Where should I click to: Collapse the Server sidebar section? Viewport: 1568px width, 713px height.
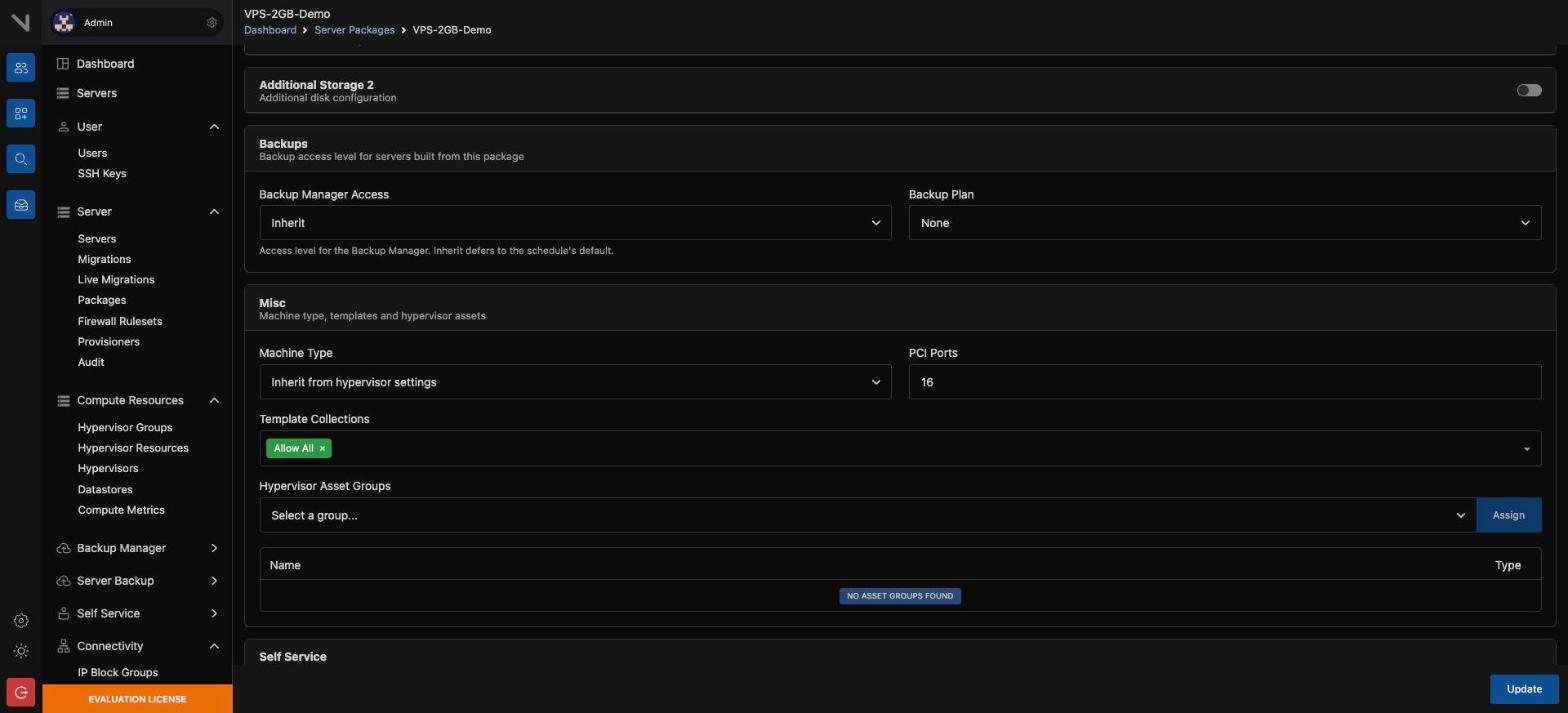click(x=214, y=212)
